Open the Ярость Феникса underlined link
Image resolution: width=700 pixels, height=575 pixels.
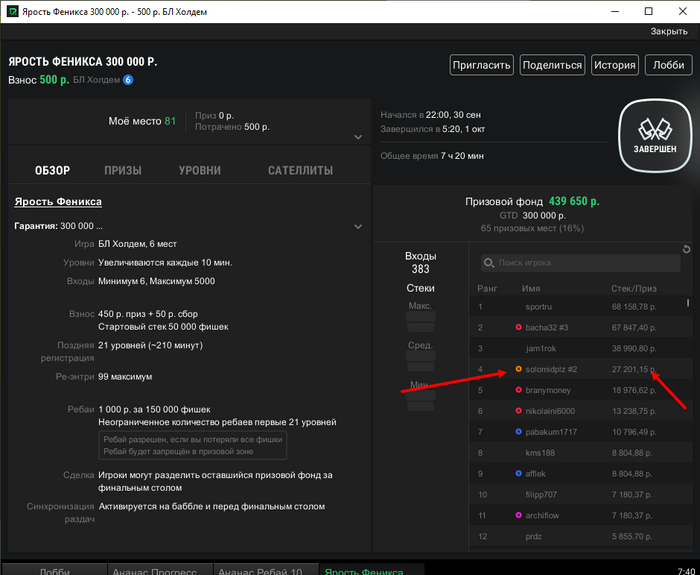click(x=58, y=202)
